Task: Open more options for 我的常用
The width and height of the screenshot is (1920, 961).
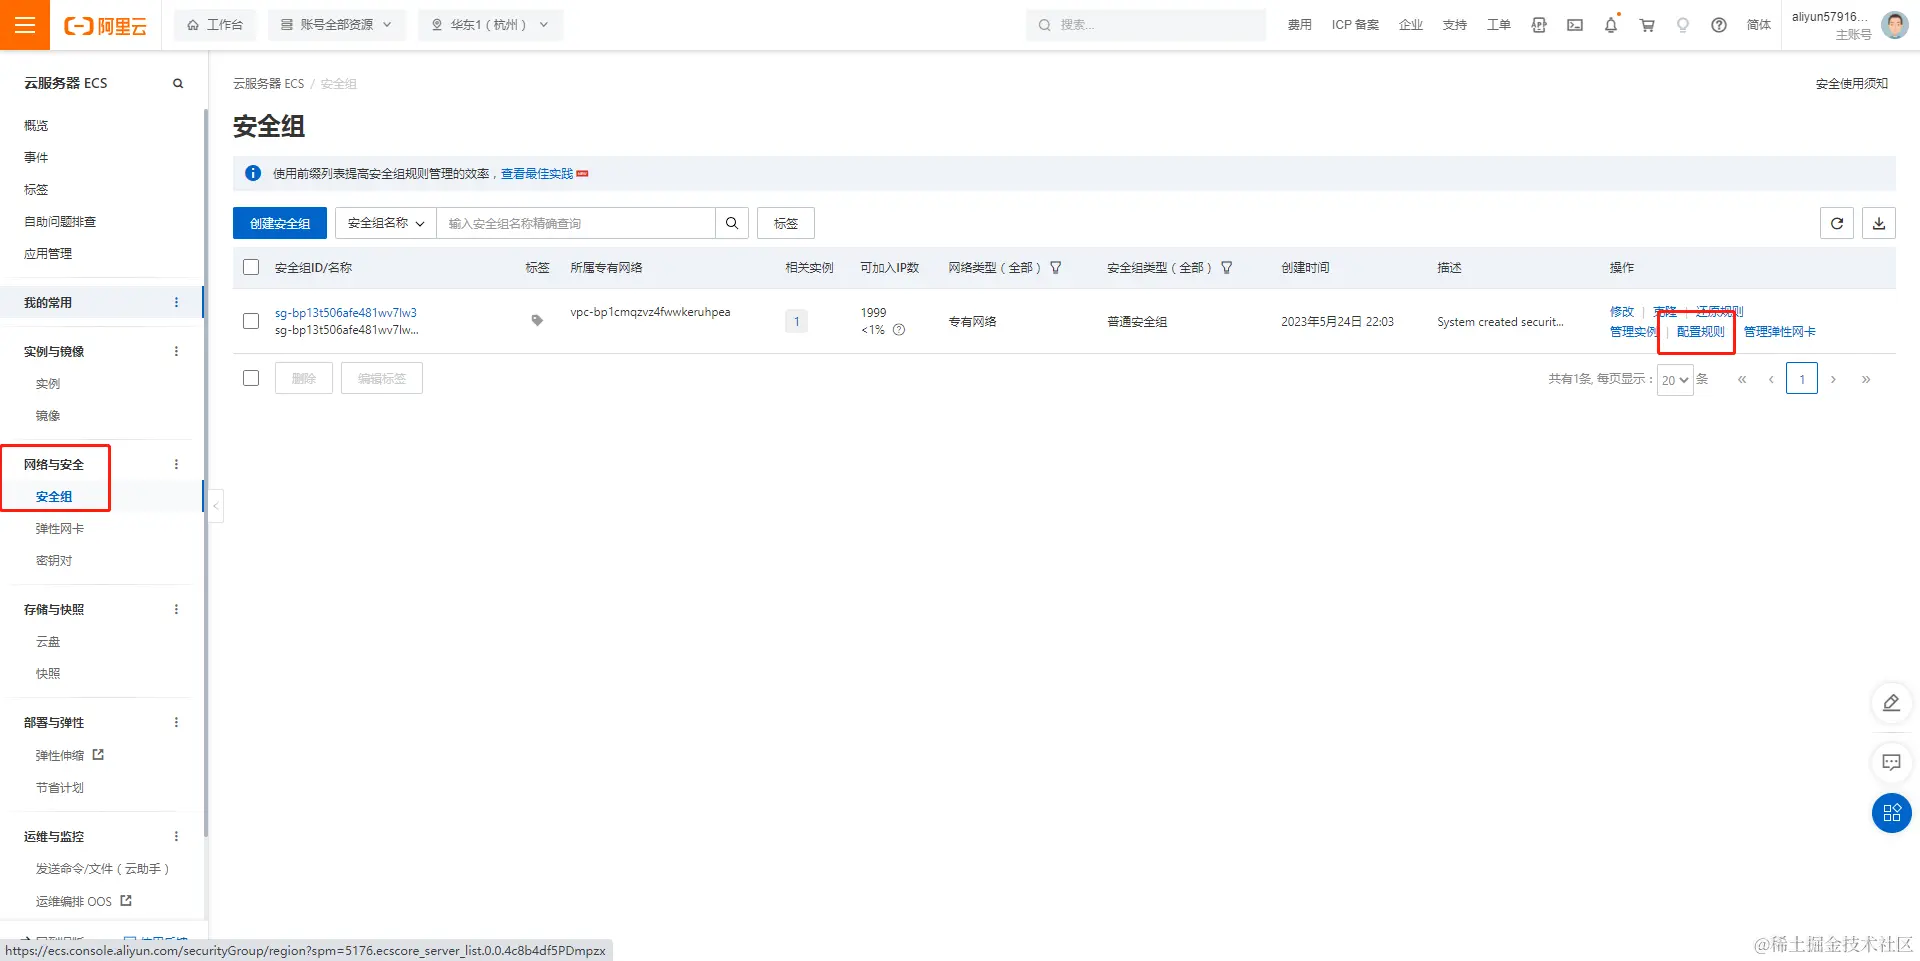Action: coord(177,302)
